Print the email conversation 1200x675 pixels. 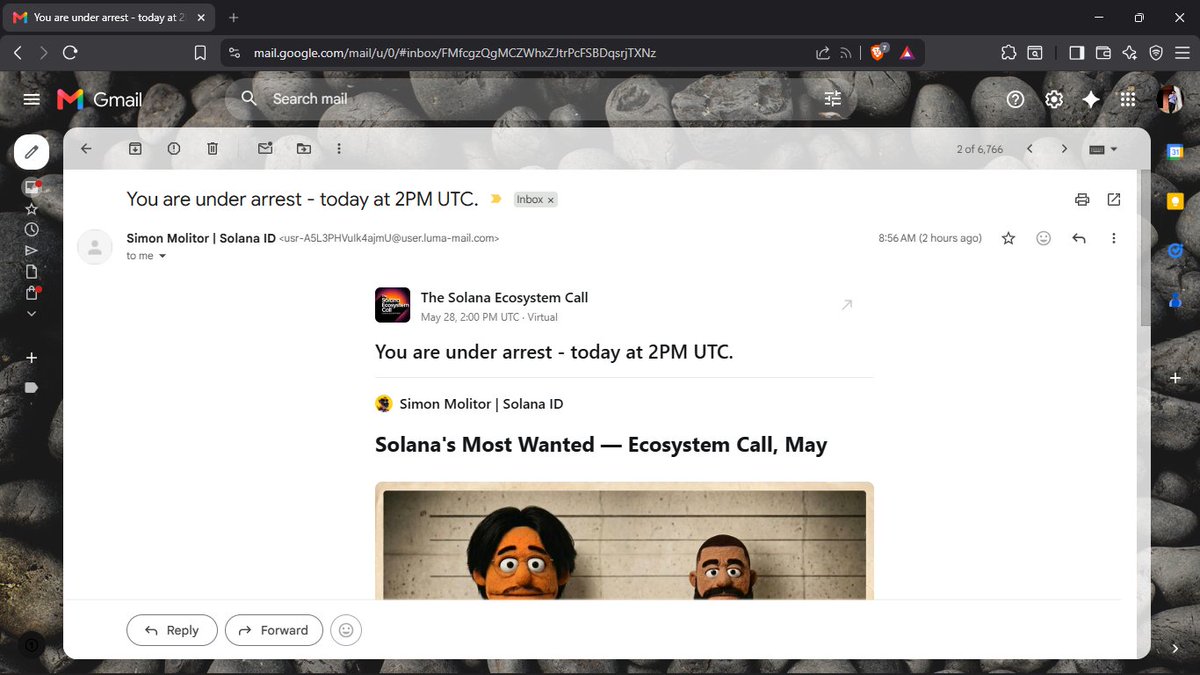coord(1082,199)
